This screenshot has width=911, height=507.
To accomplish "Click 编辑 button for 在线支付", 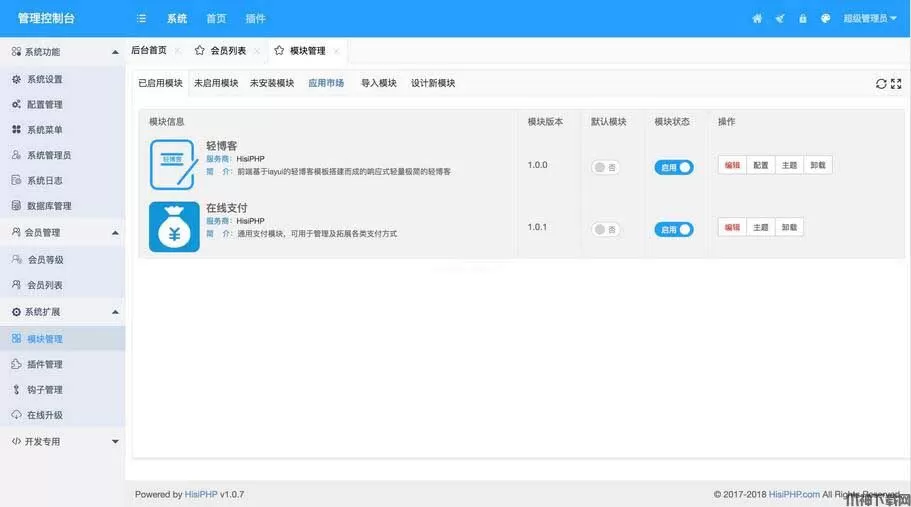I will (732, 227).
